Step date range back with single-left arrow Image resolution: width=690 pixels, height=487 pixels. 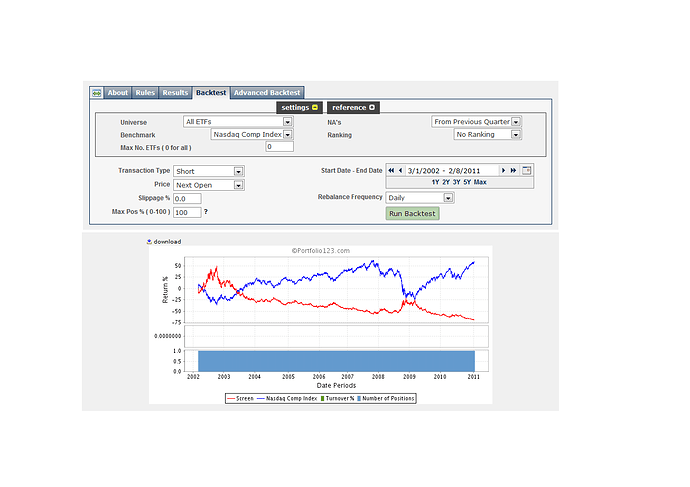(x=400, y=170)
